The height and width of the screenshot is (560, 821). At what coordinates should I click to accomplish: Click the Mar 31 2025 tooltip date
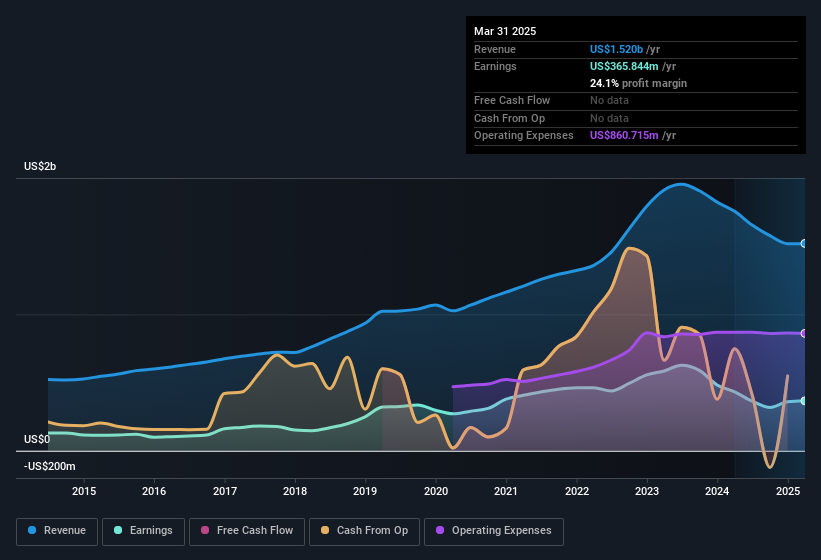click(x=505, y=31)
